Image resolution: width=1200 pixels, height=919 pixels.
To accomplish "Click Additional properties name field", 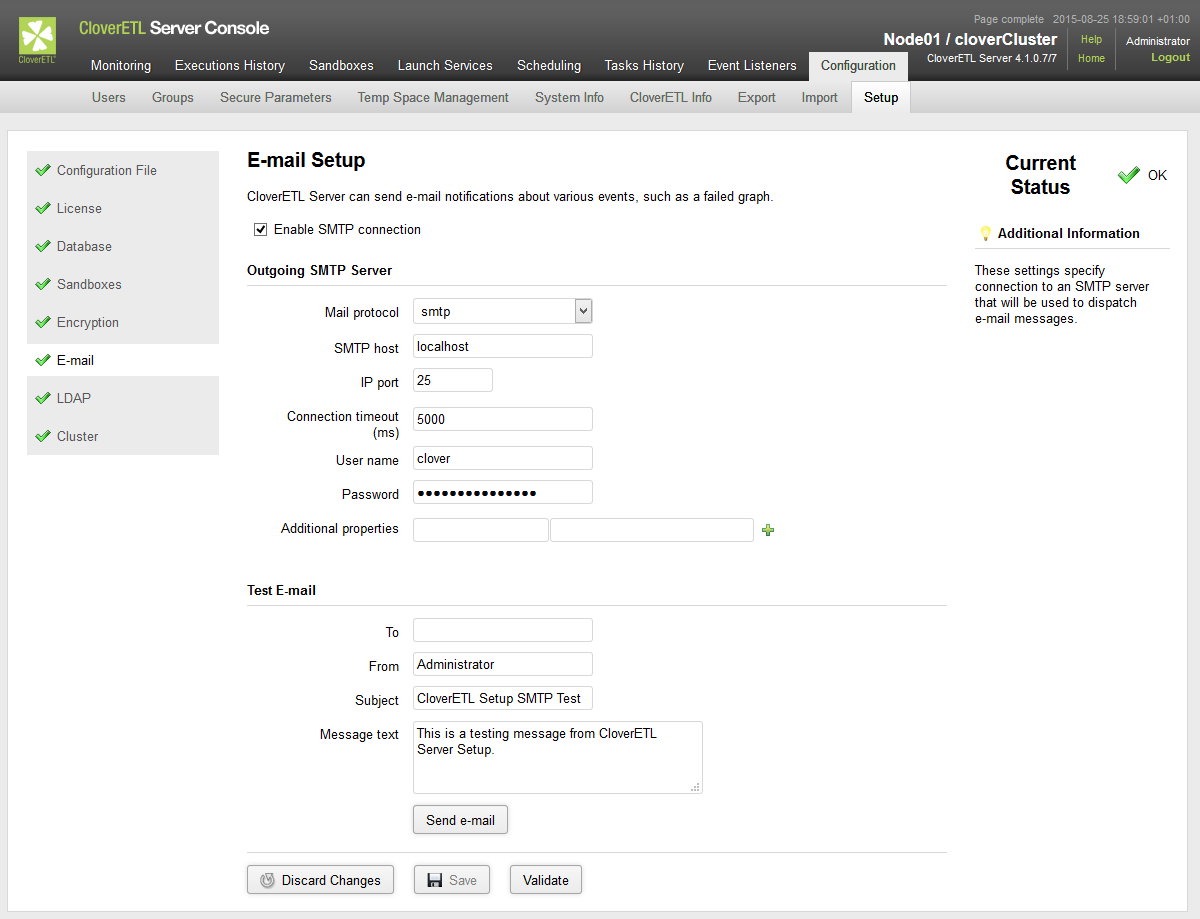I will click(481, 530).
